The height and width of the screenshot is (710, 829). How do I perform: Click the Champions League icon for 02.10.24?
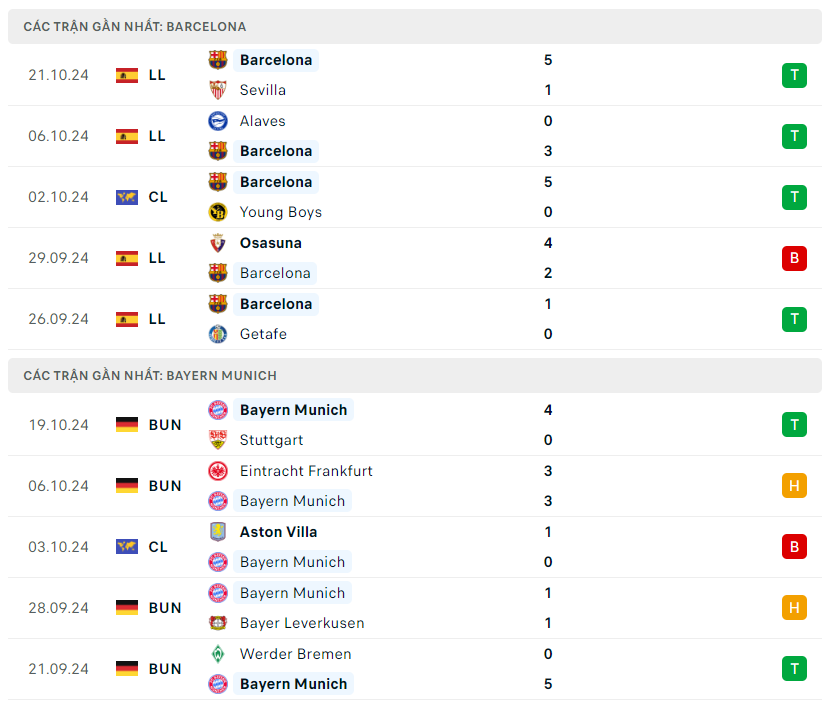point(127,197)
